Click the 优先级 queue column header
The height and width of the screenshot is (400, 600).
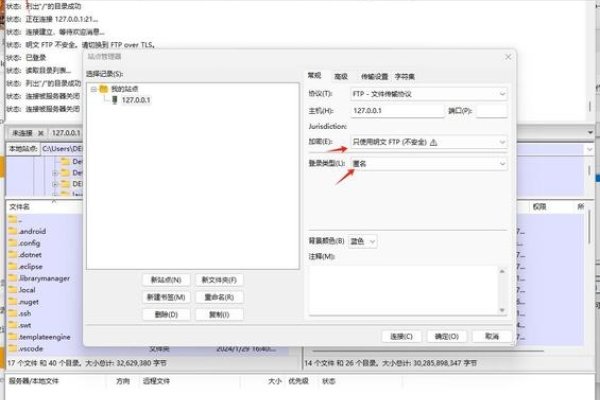click(x=298, y=381)
